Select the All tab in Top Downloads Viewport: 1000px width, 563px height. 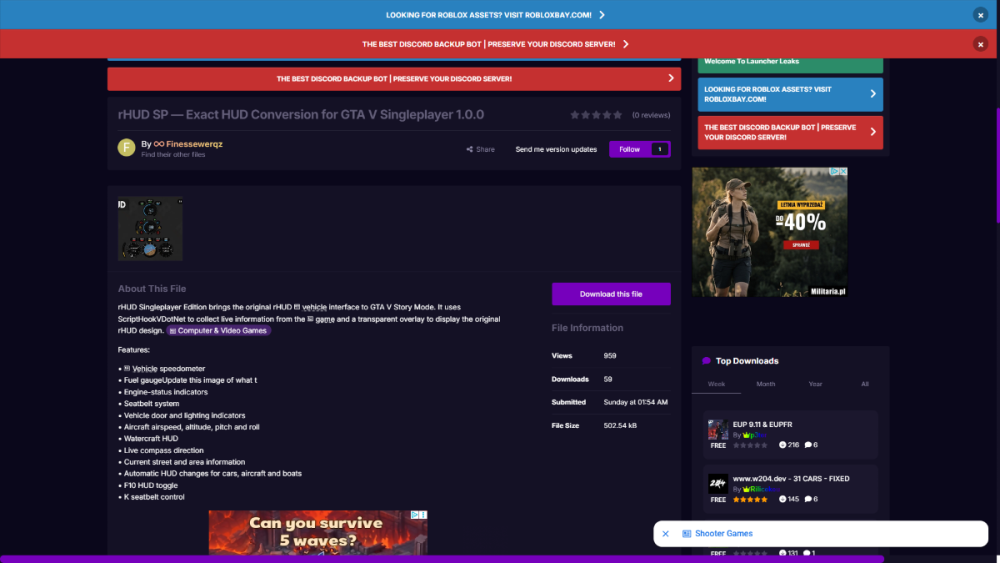tap(864, 384)
